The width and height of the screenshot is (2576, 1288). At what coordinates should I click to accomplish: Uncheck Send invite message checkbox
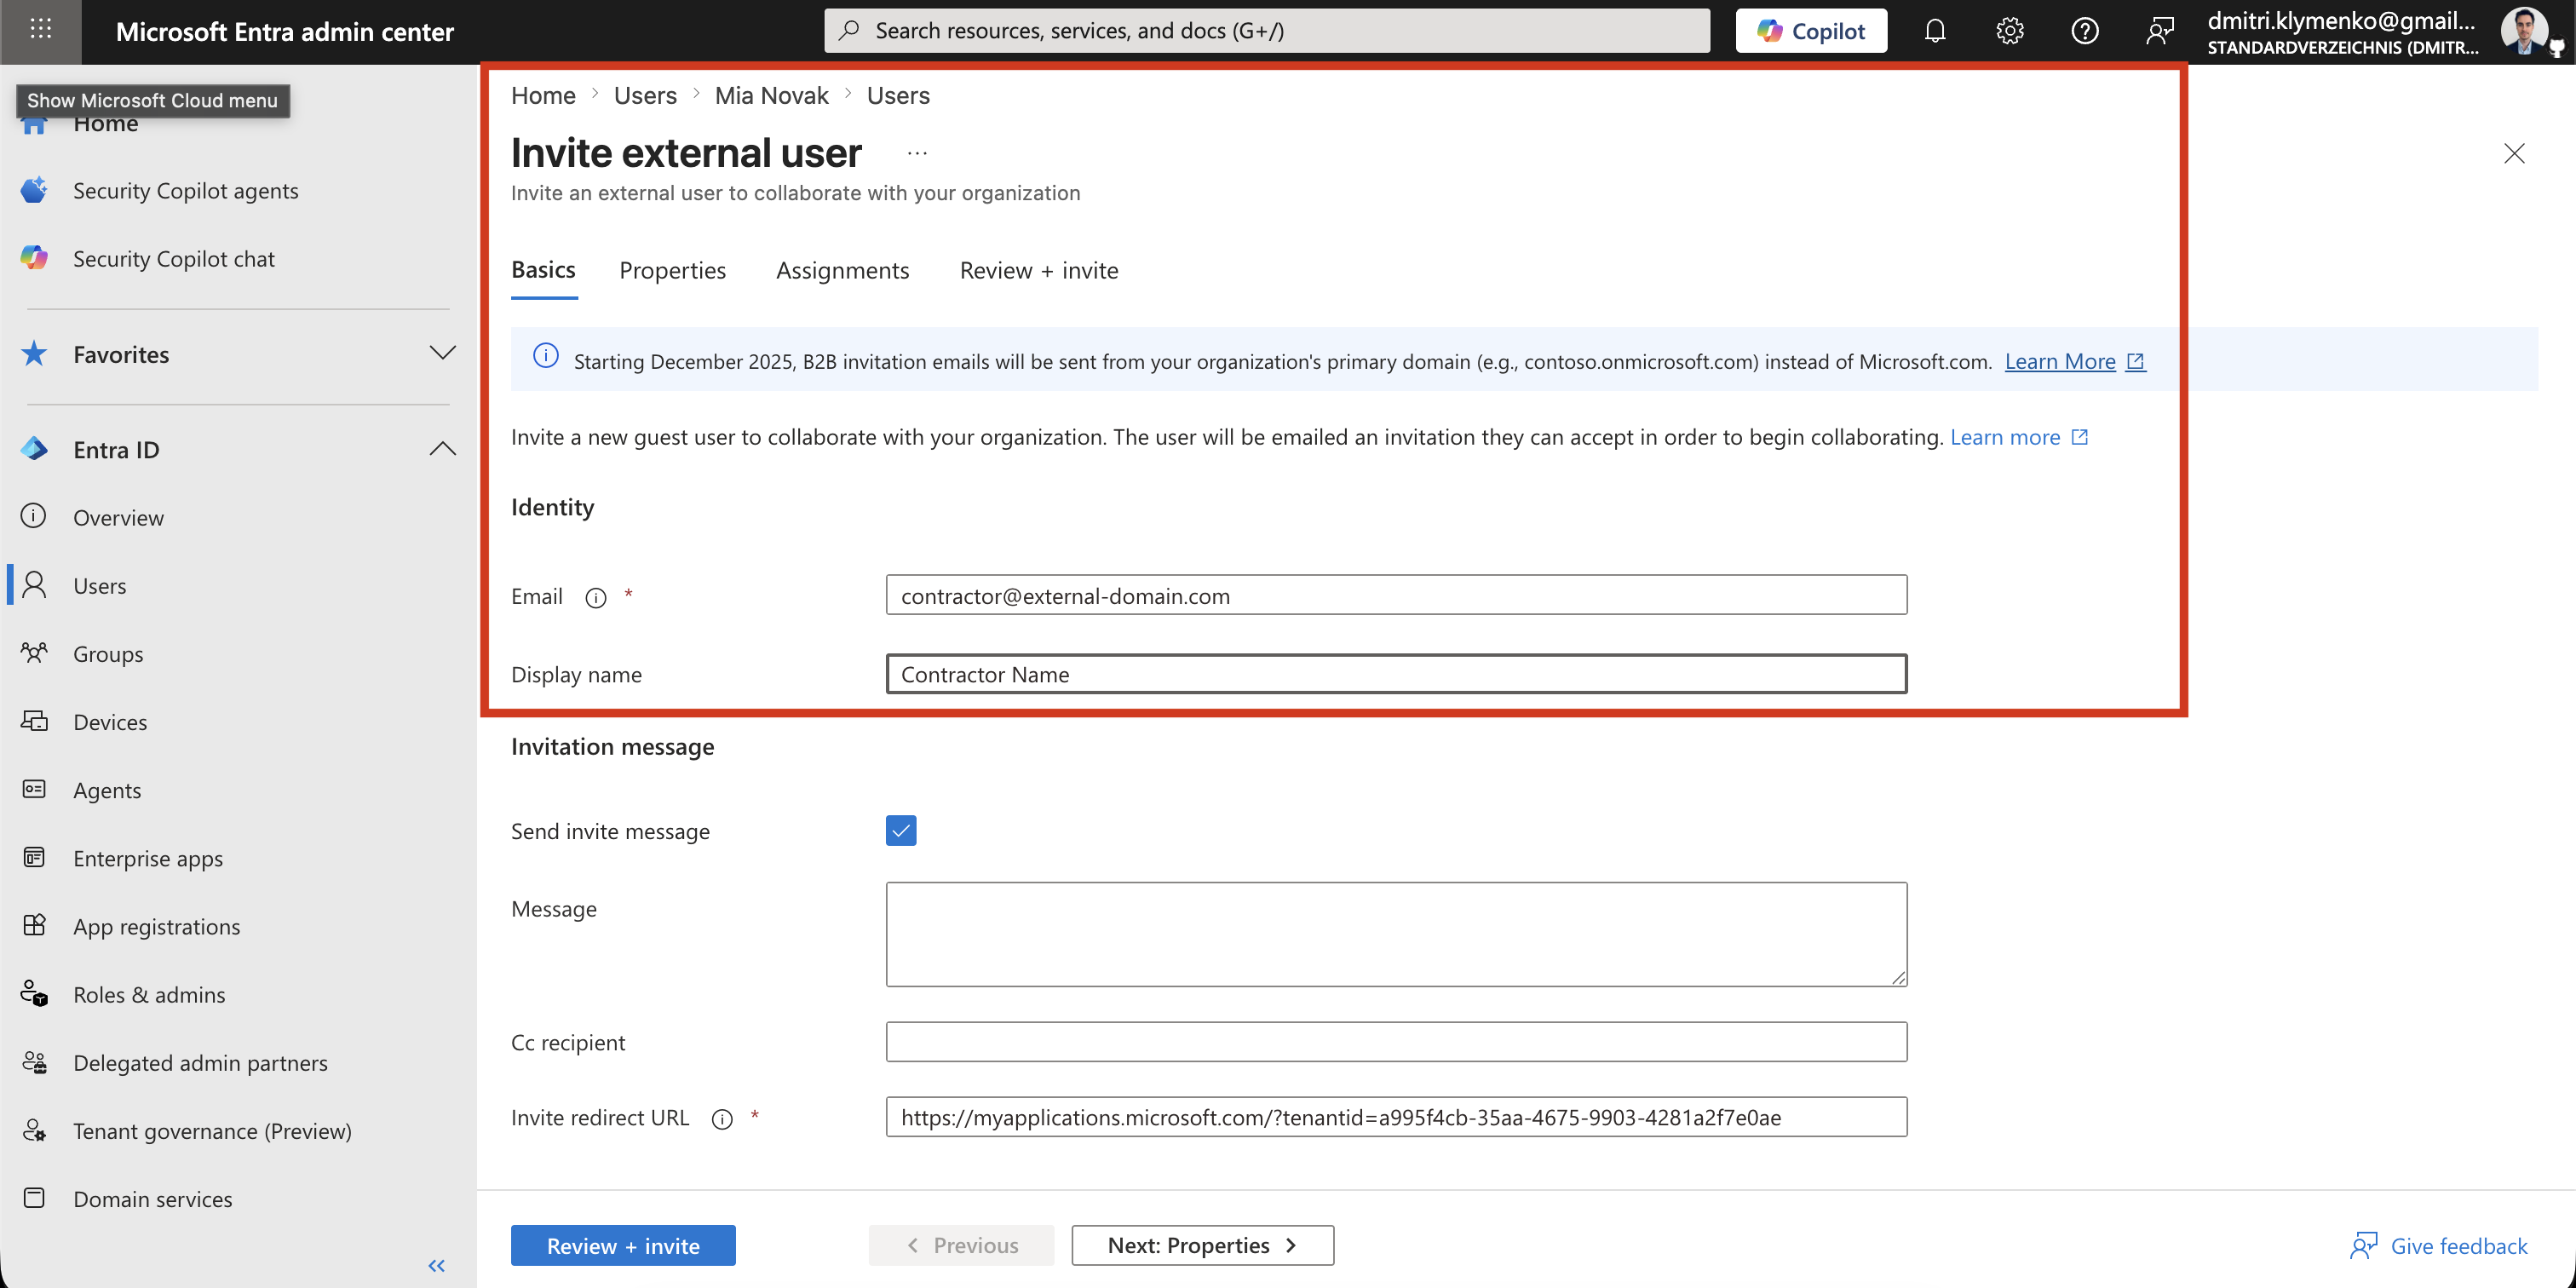tap(901, 830)
